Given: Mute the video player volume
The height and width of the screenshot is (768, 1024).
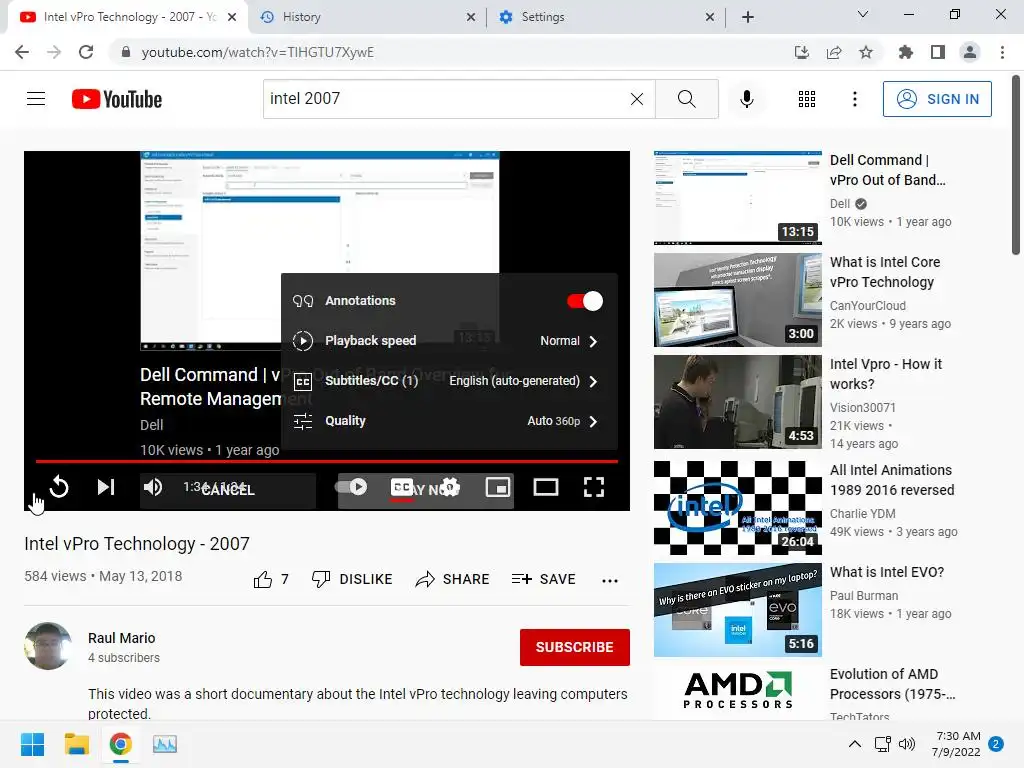Looking at the screenshot, I should pyautogui.click(x=153, y=487).
